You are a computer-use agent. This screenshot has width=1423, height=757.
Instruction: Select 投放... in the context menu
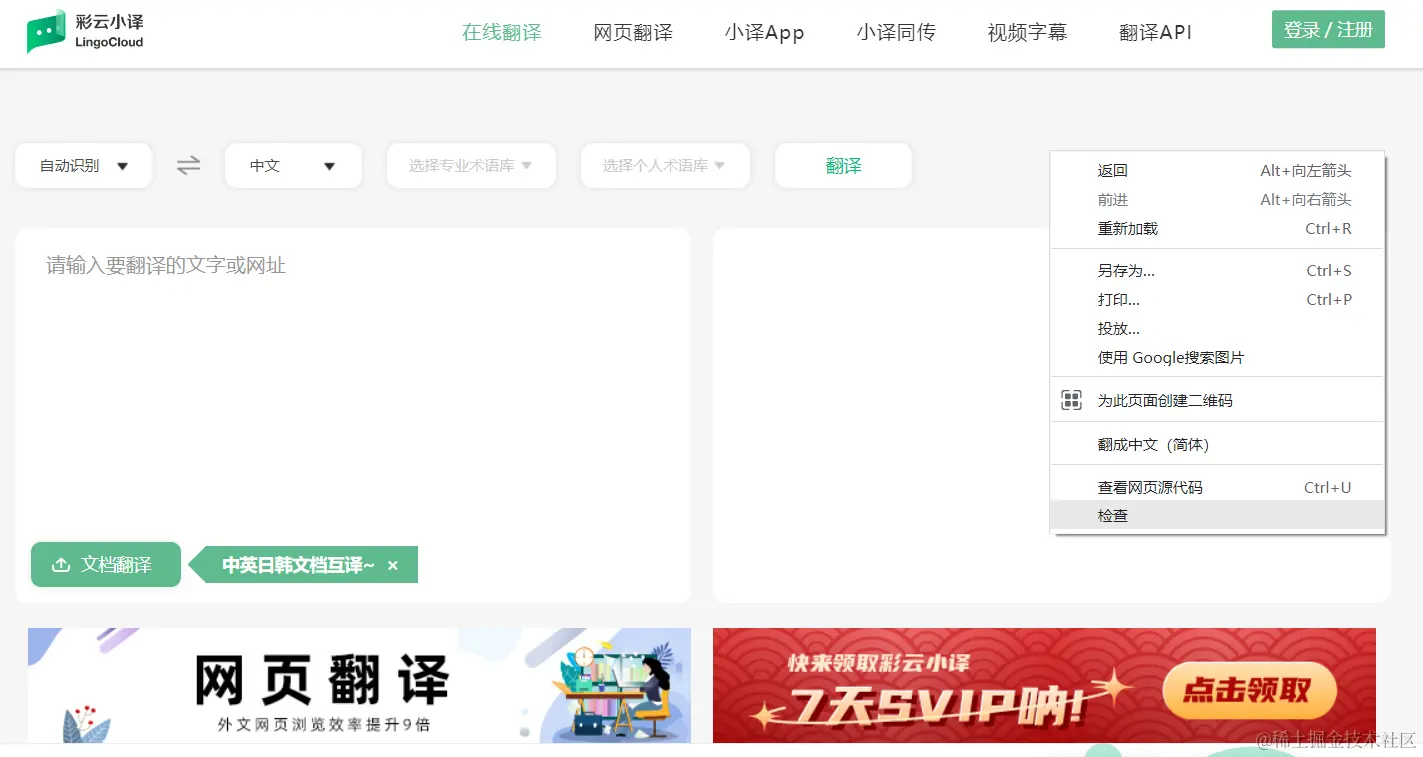(1217, 329)
